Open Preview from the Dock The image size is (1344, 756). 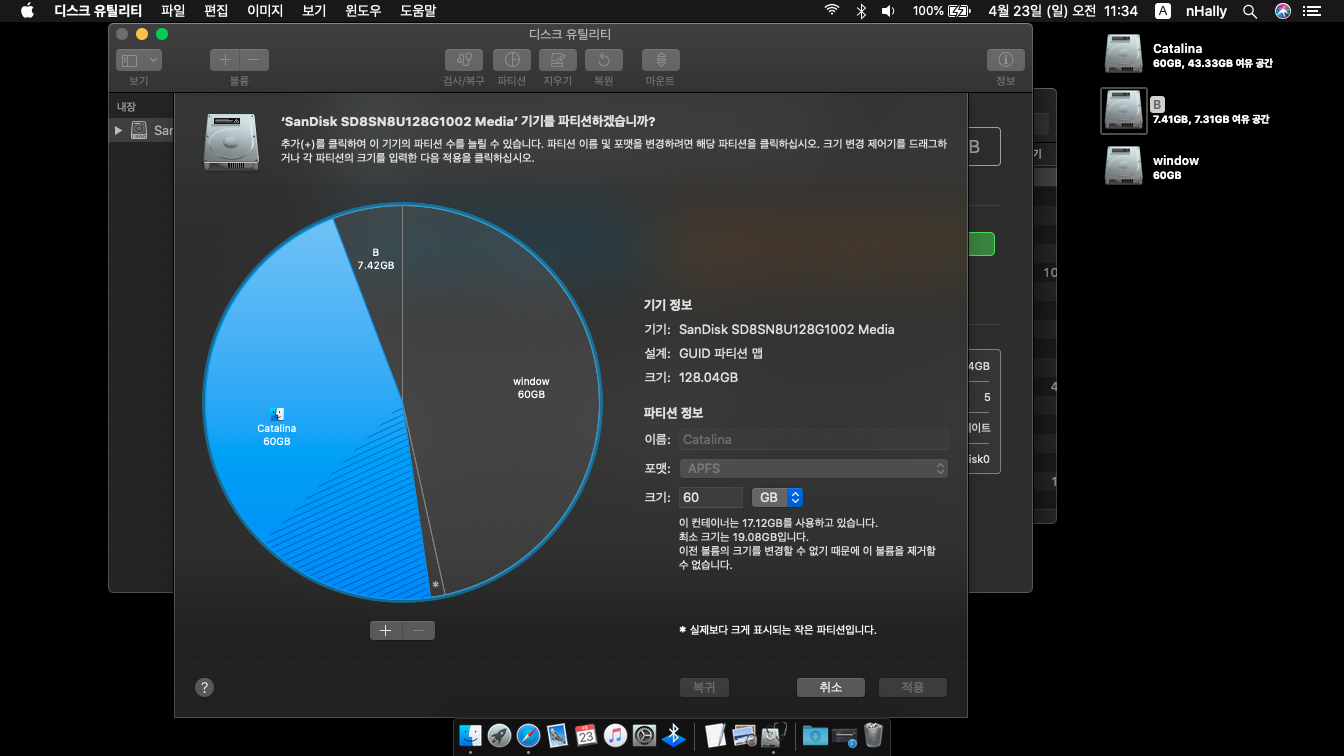743,735
